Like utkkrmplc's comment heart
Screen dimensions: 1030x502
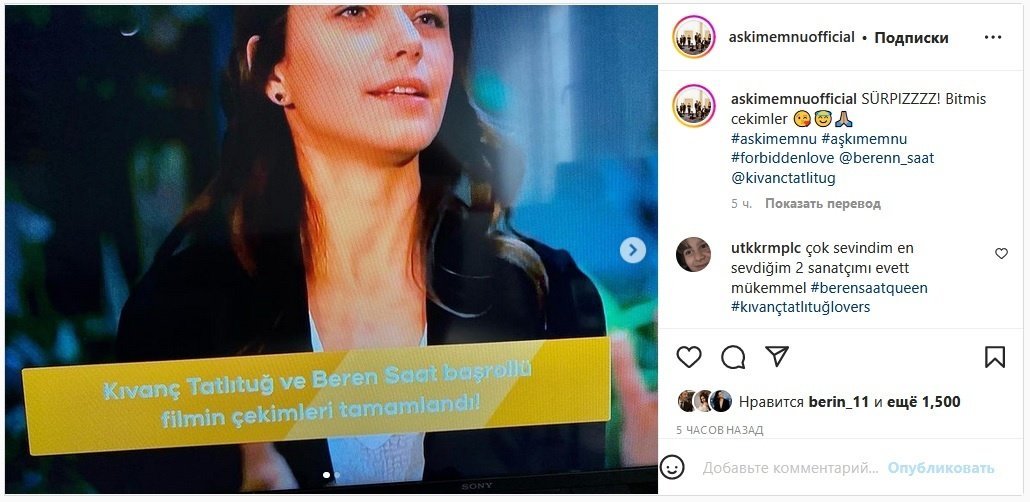[1001, 254]
